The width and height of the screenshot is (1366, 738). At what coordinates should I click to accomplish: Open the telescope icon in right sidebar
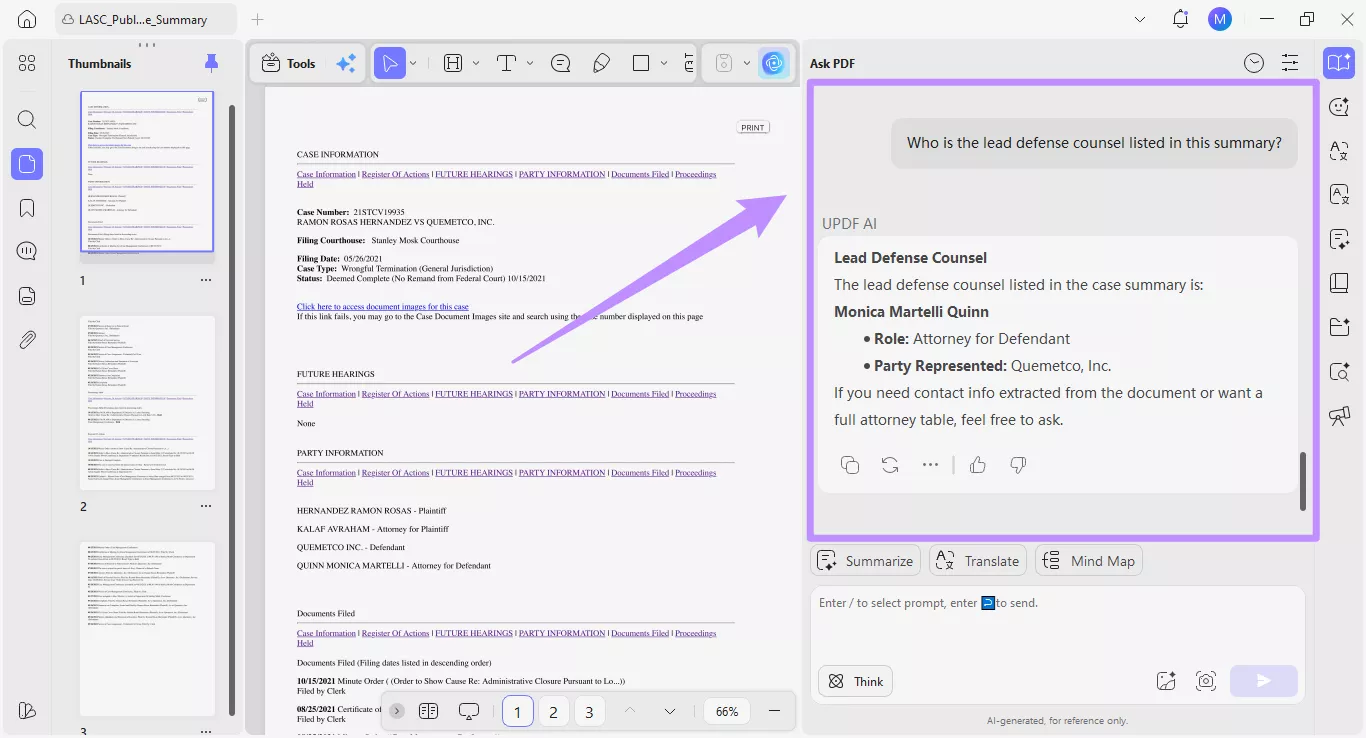1339,416
